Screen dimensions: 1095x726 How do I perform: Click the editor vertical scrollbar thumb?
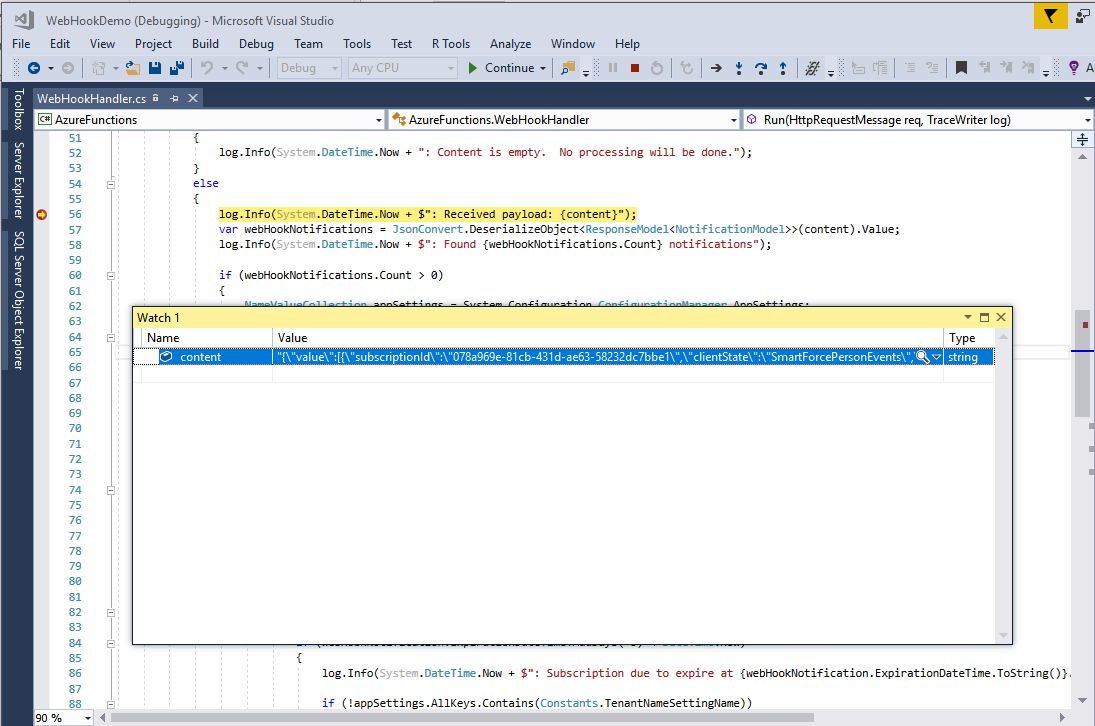coord(1082,363)
